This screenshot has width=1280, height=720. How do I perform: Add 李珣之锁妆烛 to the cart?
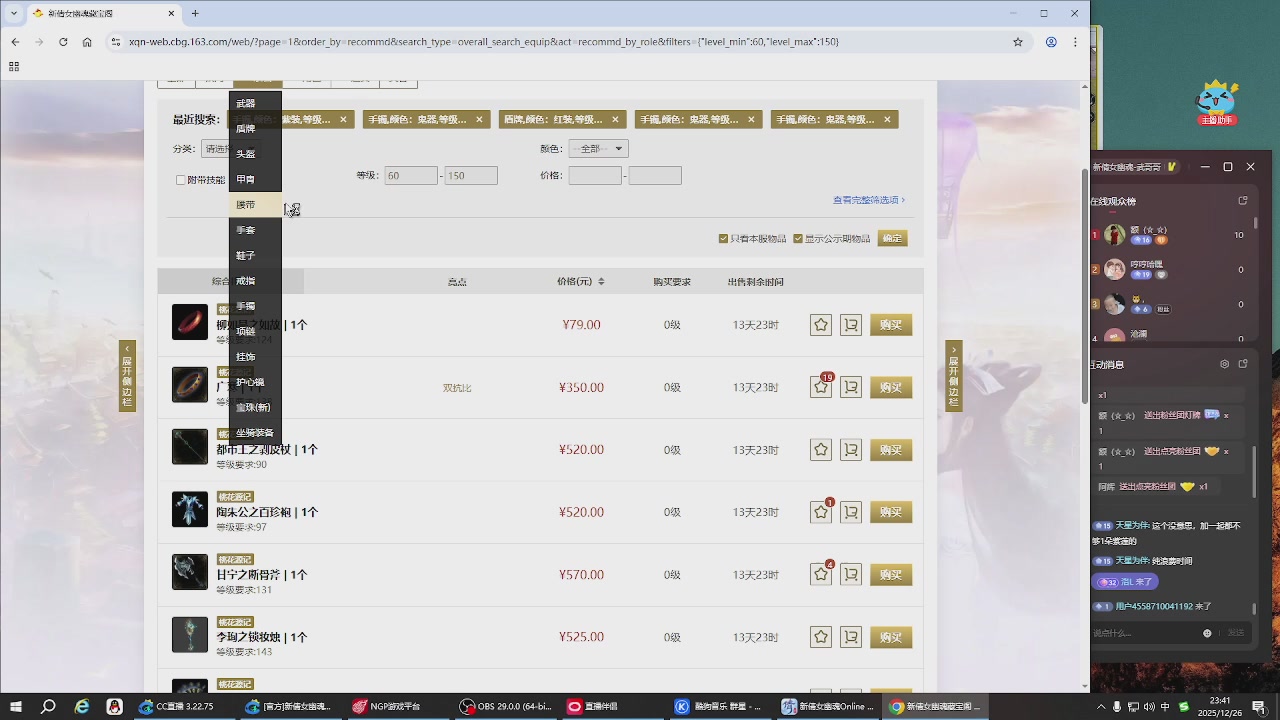pos(851,637)
